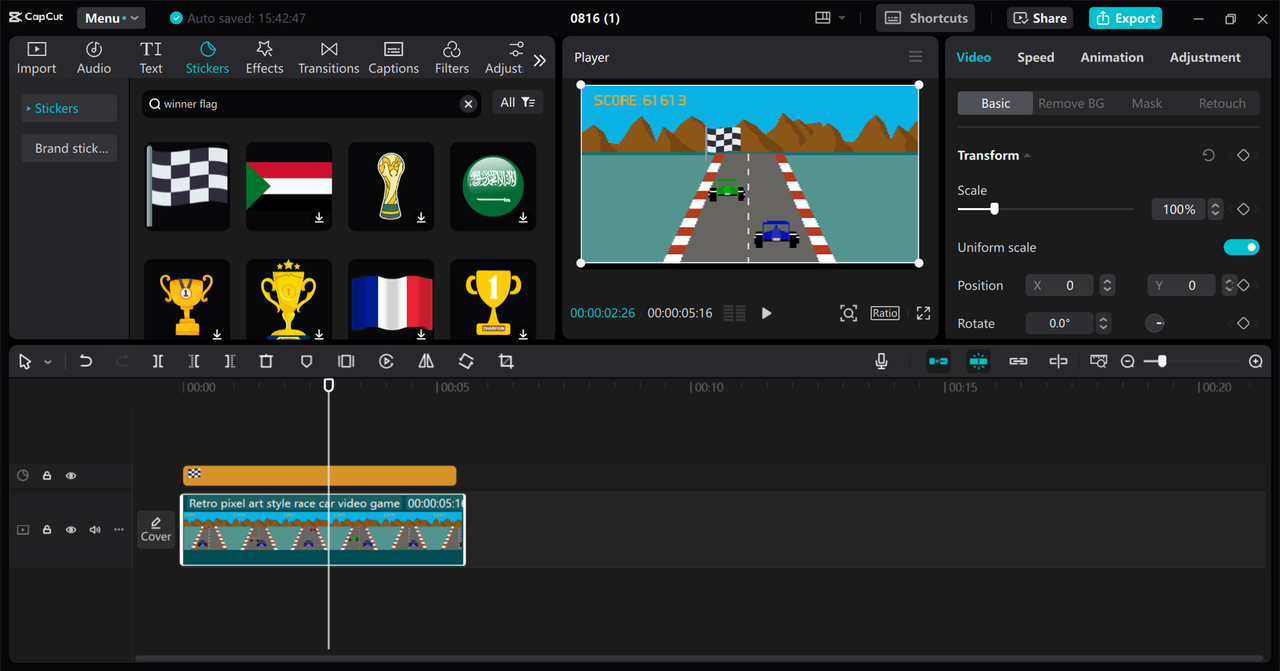Click the Share button
This screenshot has width=1280, height=671.
[1040, 18]
